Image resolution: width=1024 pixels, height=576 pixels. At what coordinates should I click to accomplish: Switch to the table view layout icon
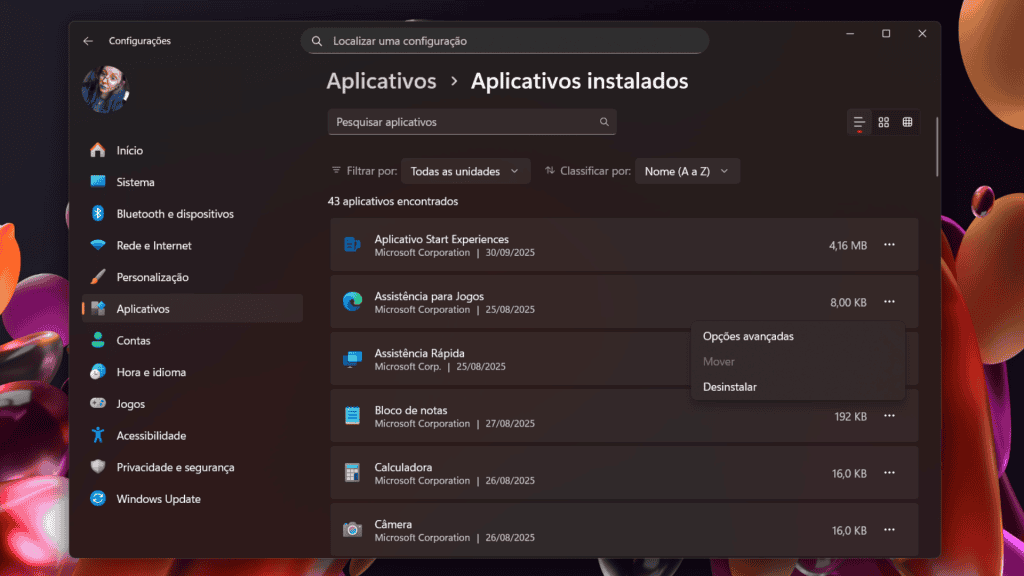point(908,122)
